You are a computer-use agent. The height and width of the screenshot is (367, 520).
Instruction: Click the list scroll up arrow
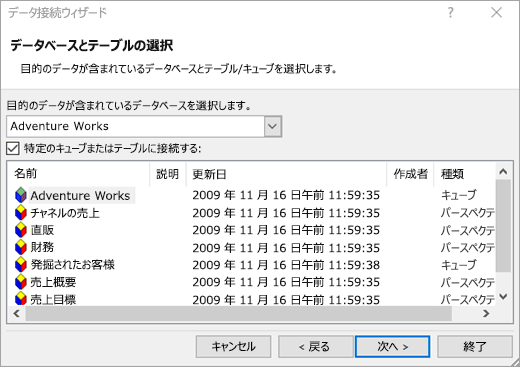[x=503, y=172]
